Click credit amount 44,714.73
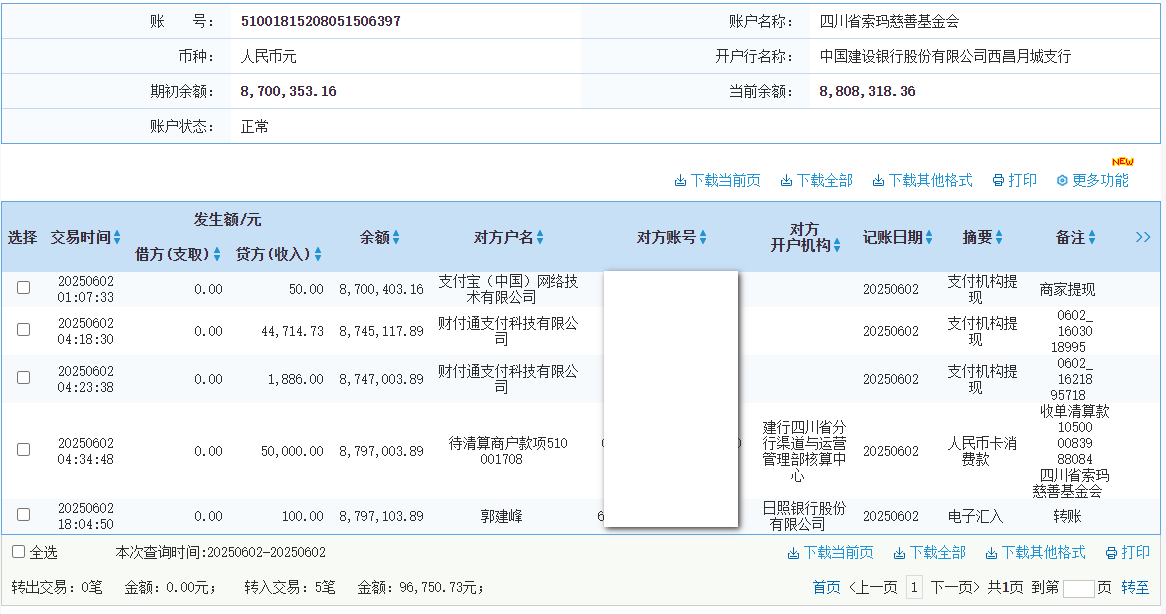The height and width of the screenshot is (614, 1166). pos(292,332)
